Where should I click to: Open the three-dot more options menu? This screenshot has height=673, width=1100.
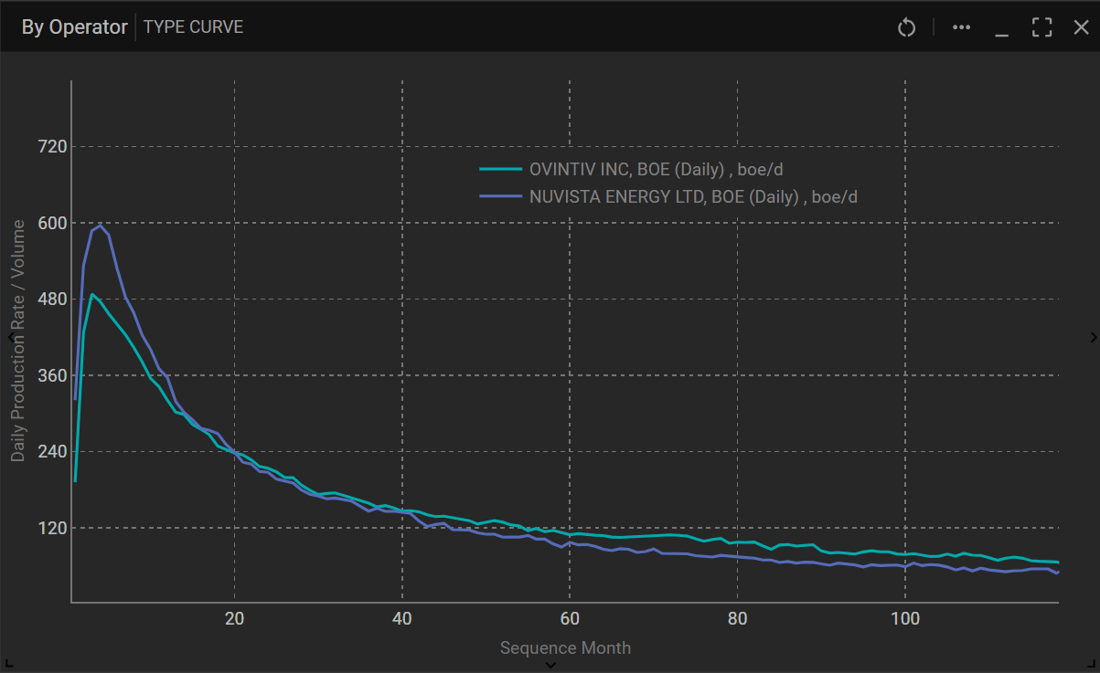coord(961,27)
